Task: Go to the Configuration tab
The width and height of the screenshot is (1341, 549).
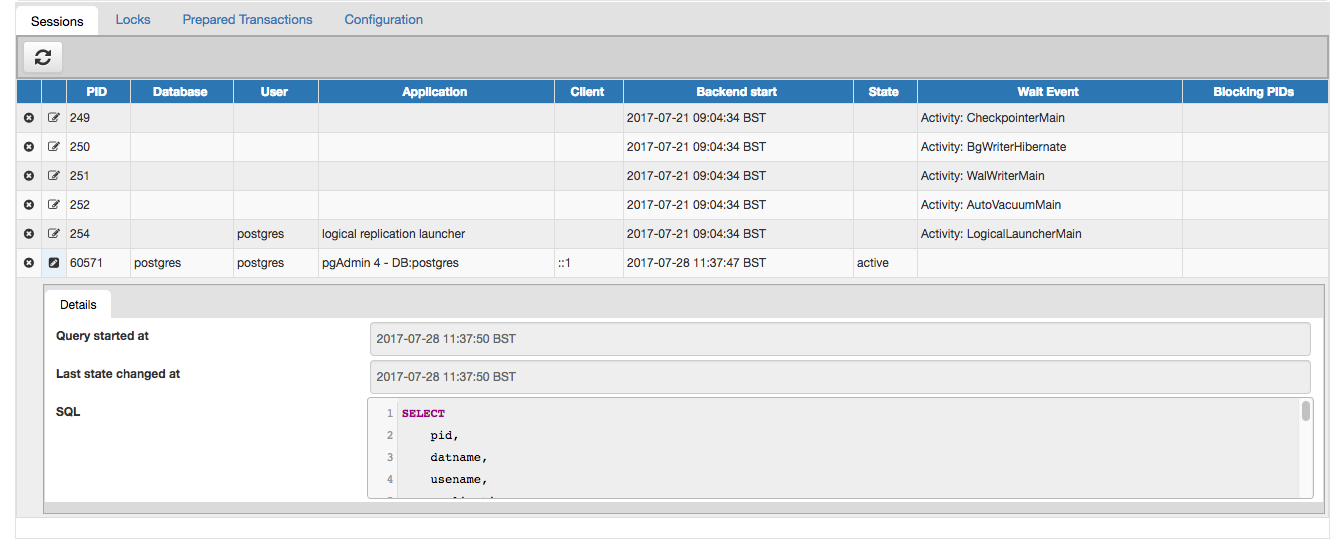Action: pyautogui.click(x=383, y=20)
